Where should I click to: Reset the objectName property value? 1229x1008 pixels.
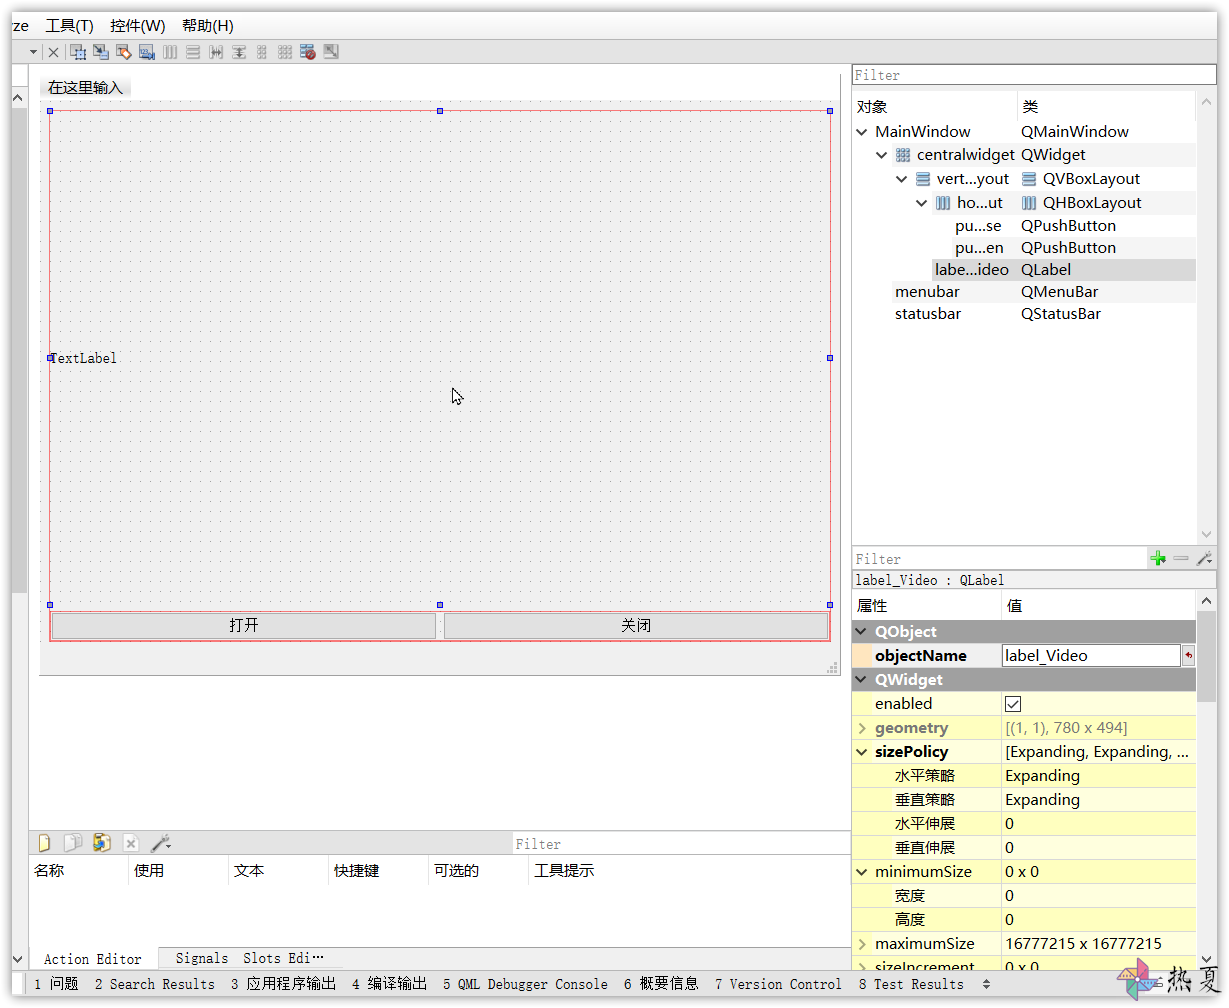[x=1188, y=656]
